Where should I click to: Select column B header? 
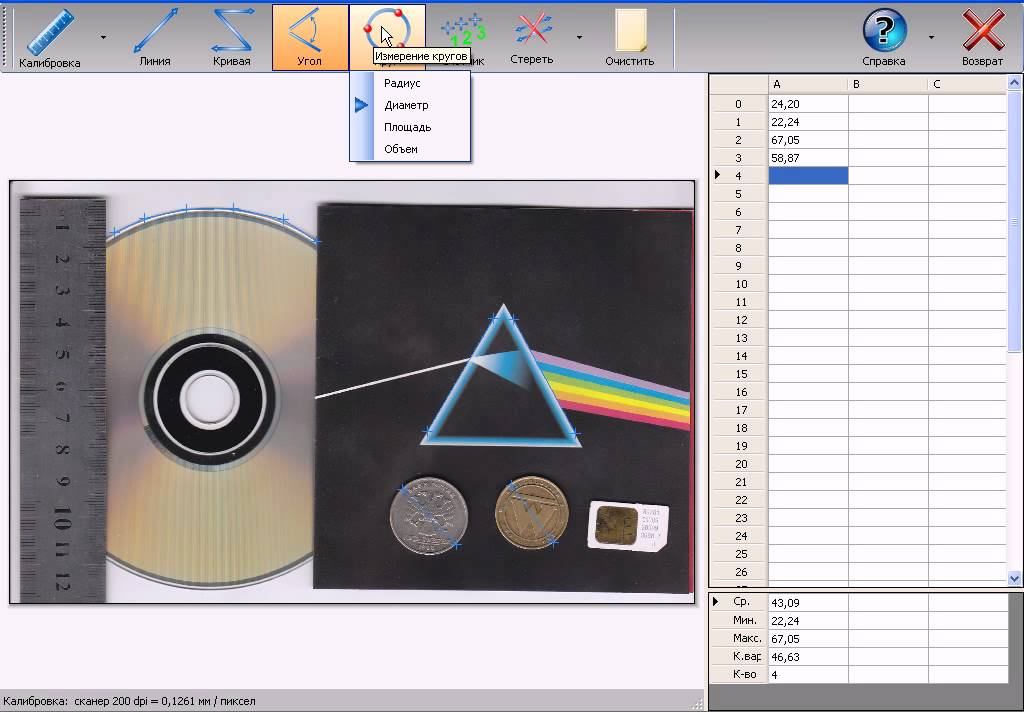tap(888, 84)
